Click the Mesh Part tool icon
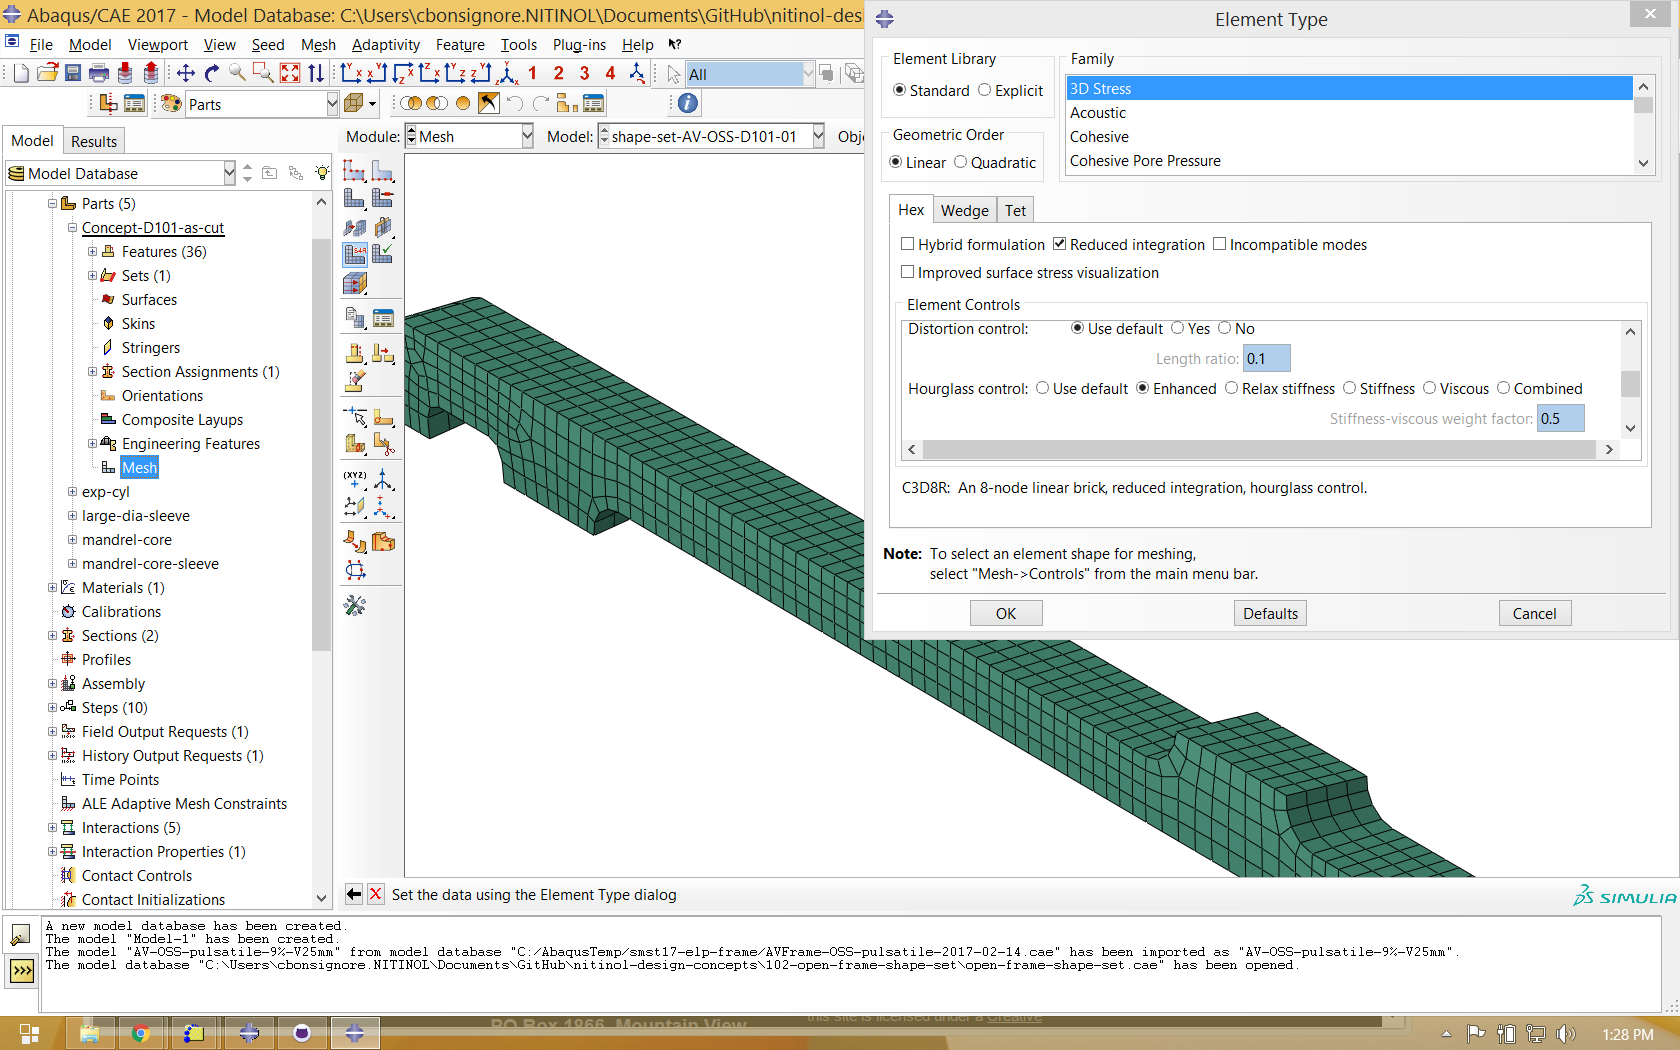This screenshot has width=1680, height=1050. (x=355, y=199)
